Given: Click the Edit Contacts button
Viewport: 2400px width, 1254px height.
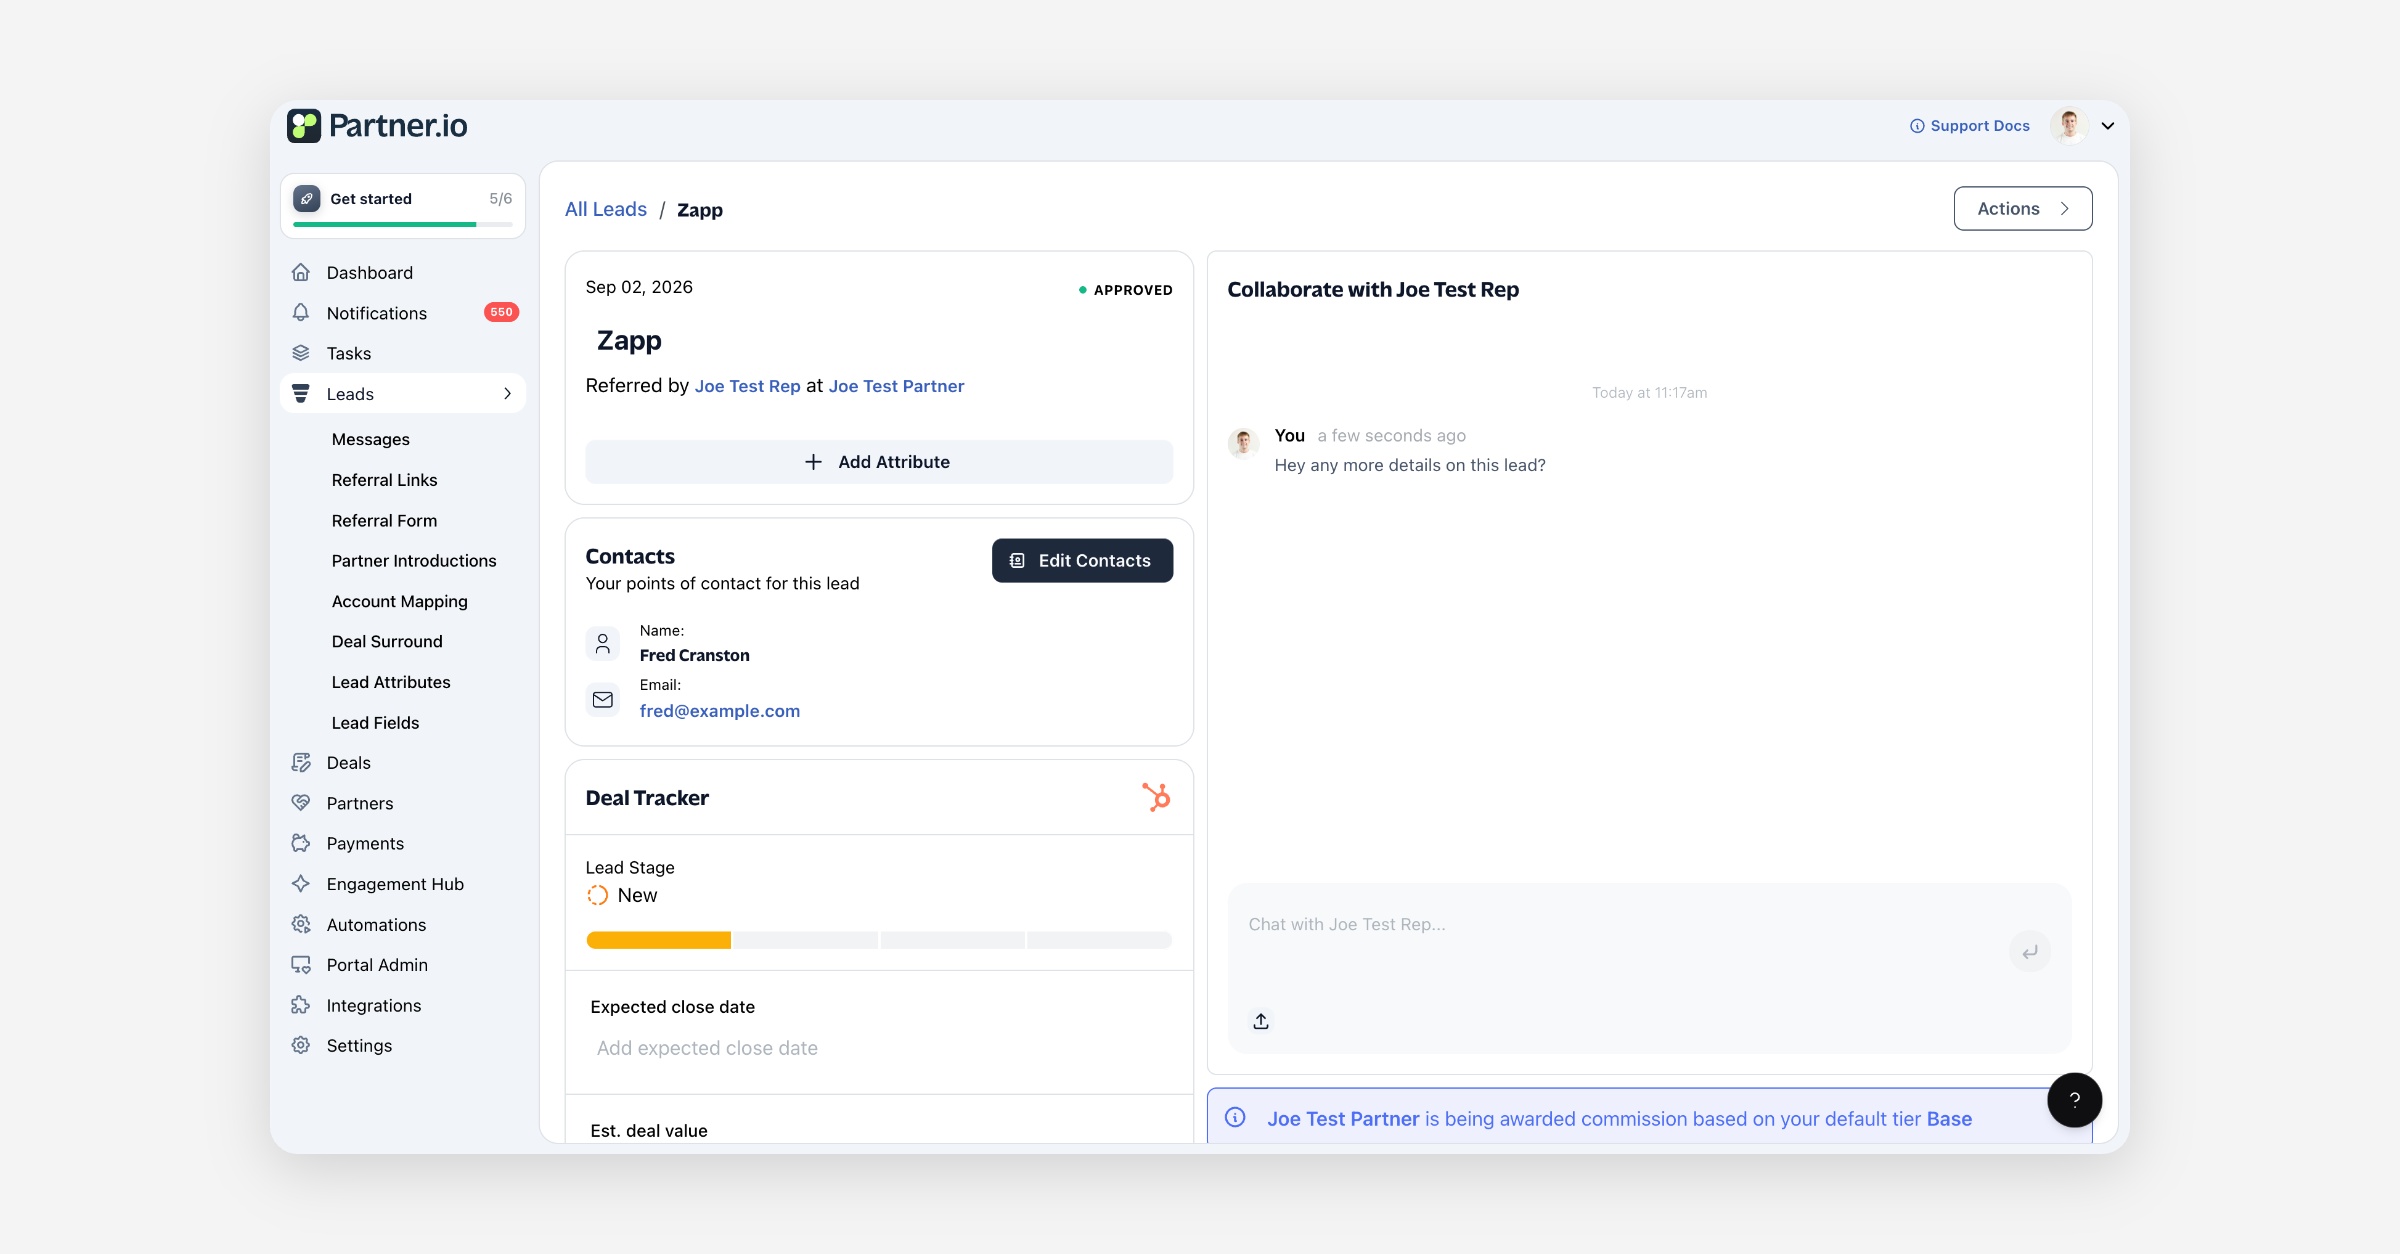Looking at the screenshot, I should pos(1082,560).
